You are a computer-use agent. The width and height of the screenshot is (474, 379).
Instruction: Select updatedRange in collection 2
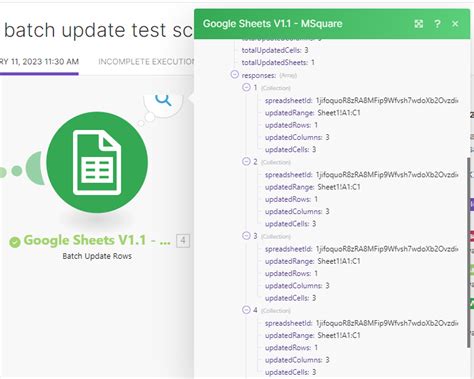pos(313,187)
